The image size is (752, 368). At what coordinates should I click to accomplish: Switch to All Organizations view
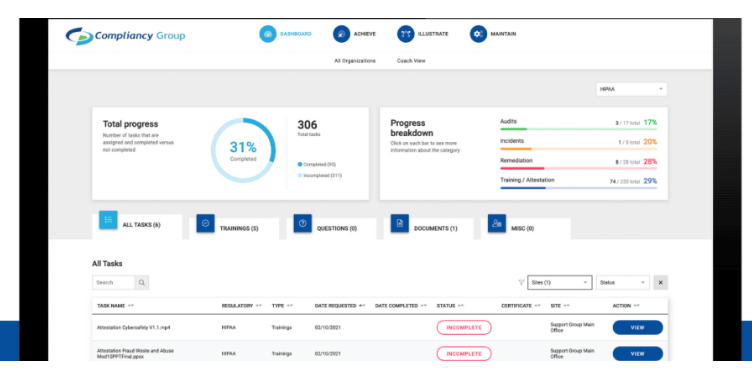pos(355,61)
